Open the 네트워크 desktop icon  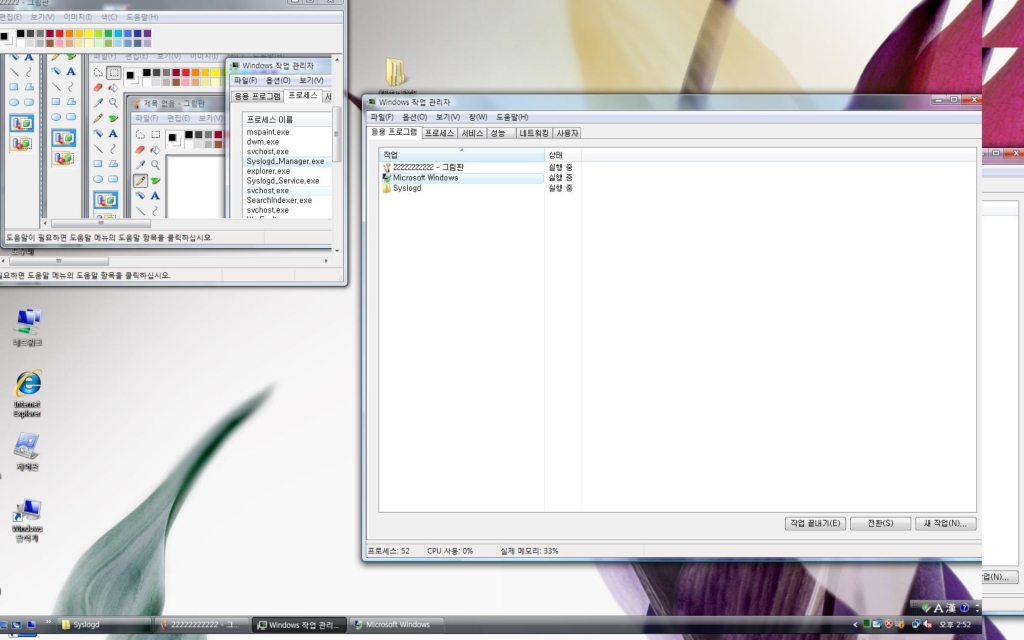point(27,327)
